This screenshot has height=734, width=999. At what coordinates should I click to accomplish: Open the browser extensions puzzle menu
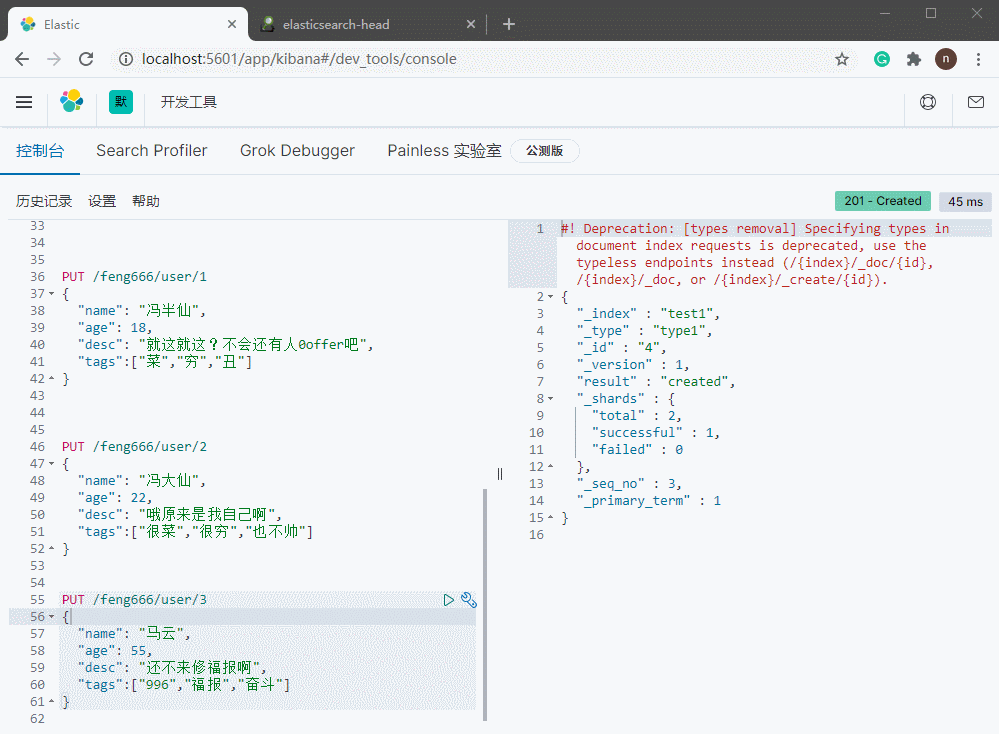point(914,59)
